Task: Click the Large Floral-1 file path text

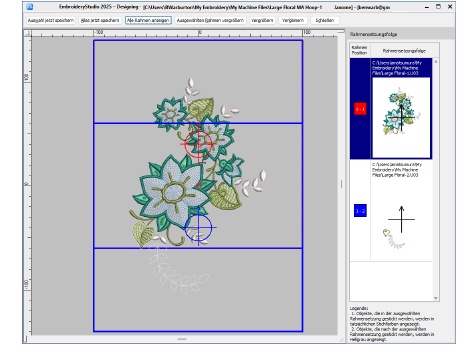Action: coord(397,68)
